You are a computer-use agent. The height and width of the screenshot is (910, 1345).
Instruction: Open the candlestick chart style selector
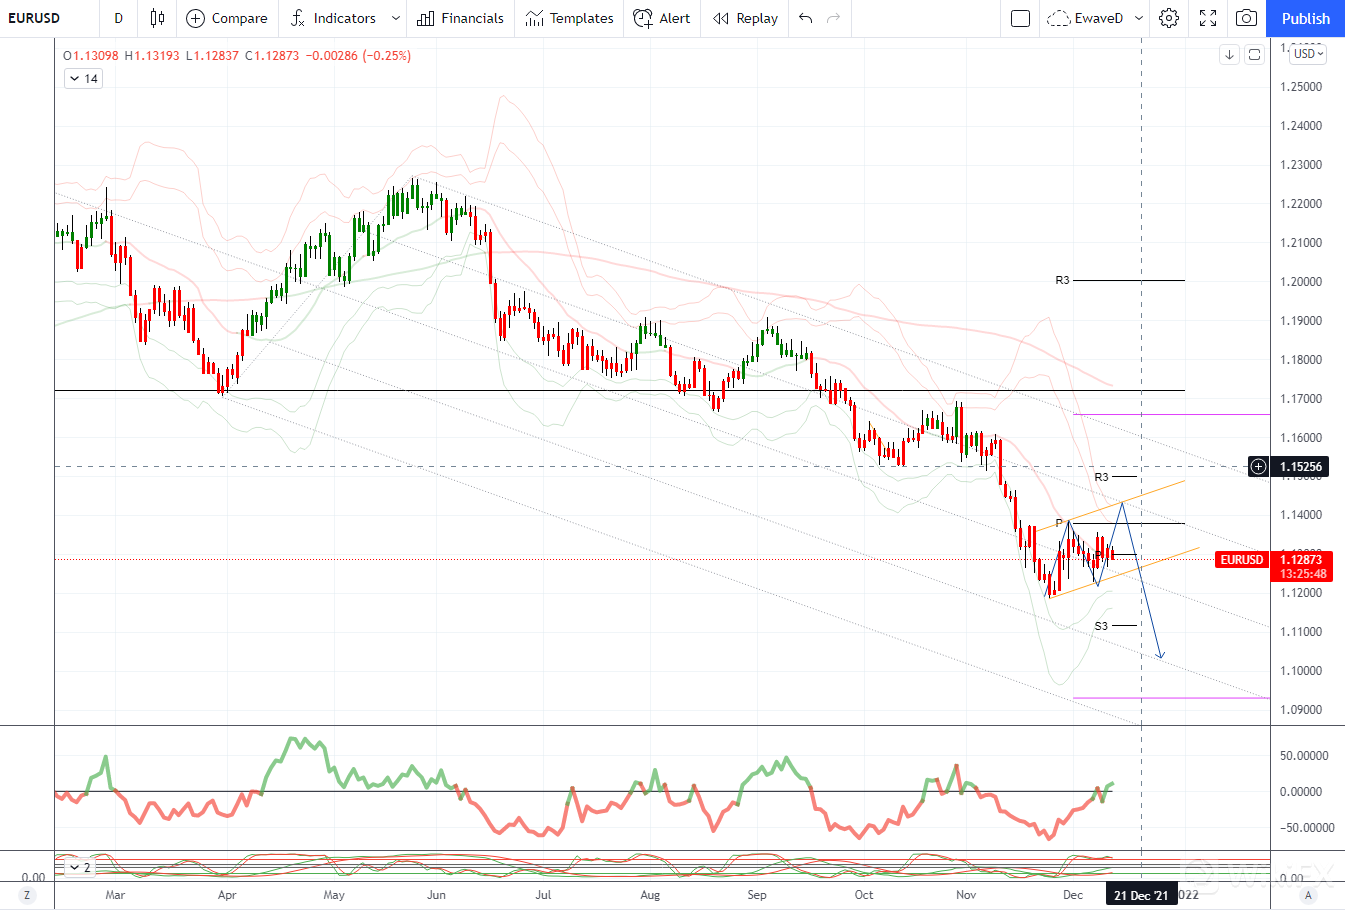pos(157,18)
